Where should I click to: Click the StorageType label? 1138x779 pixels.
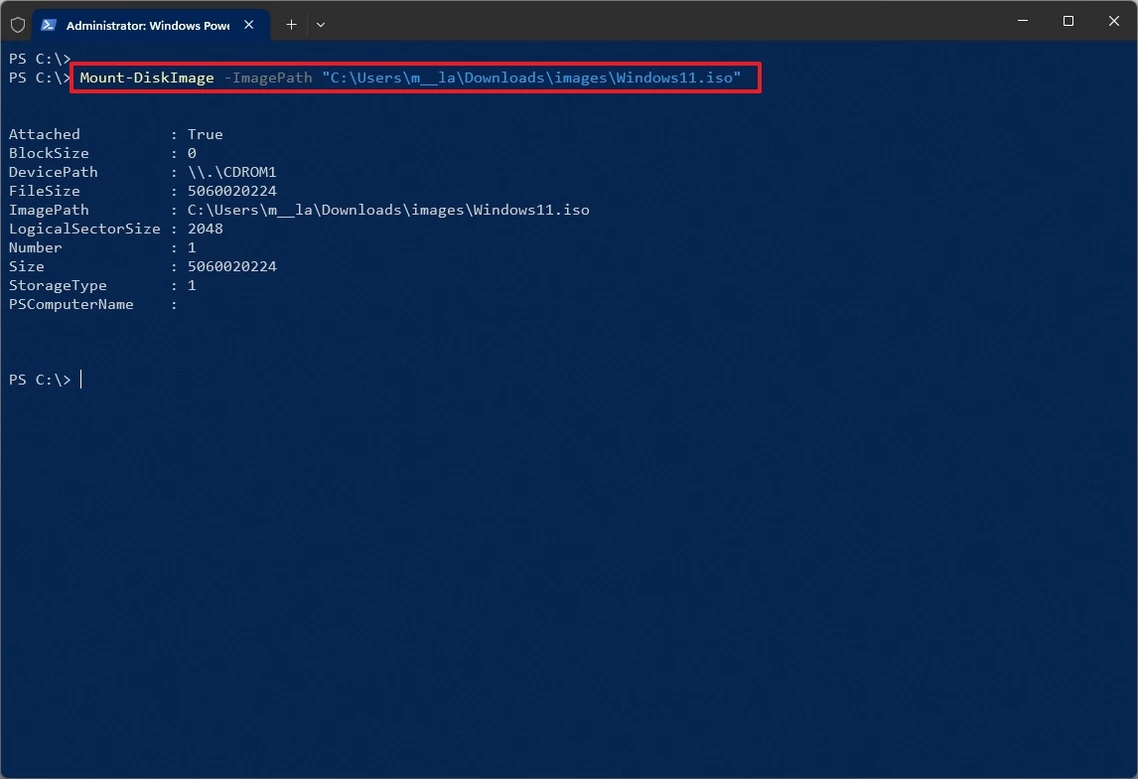point(57,285)
